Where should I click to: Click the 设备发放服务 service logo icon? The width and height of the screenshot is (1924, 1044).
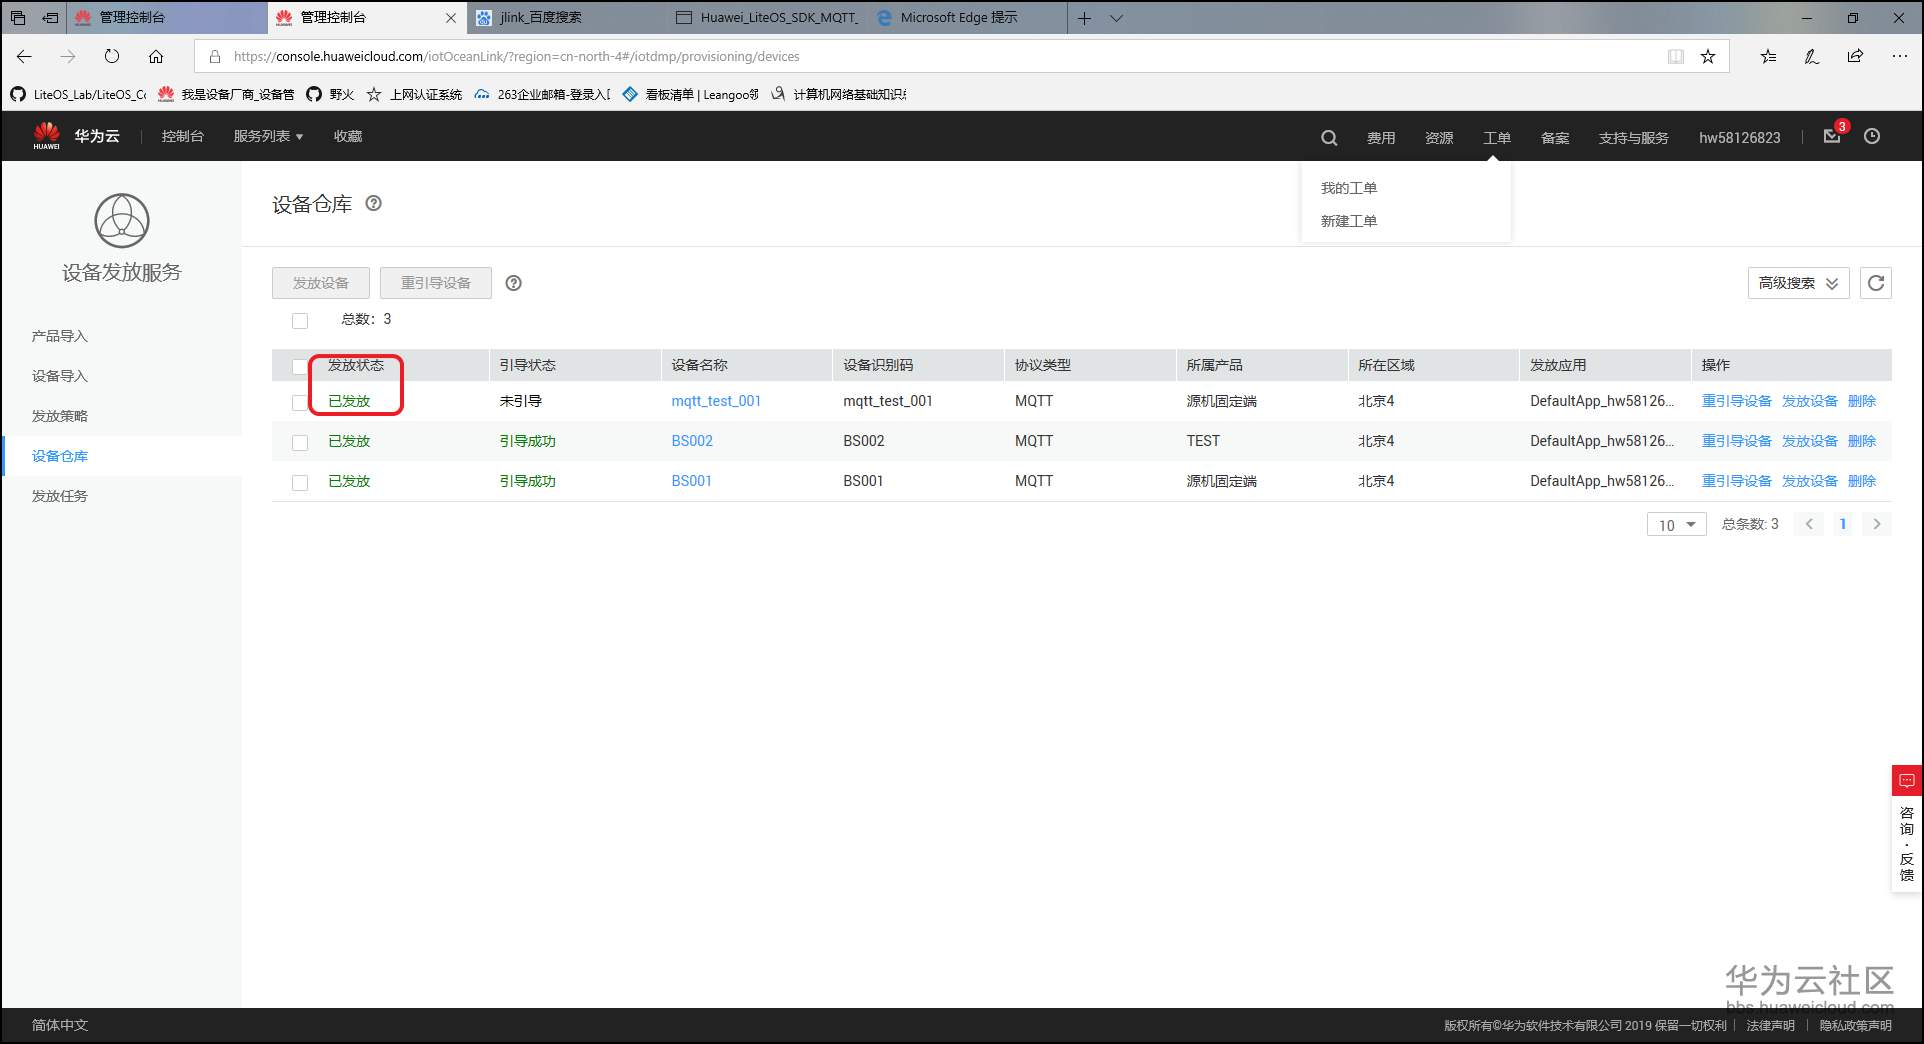coord(122,220)
